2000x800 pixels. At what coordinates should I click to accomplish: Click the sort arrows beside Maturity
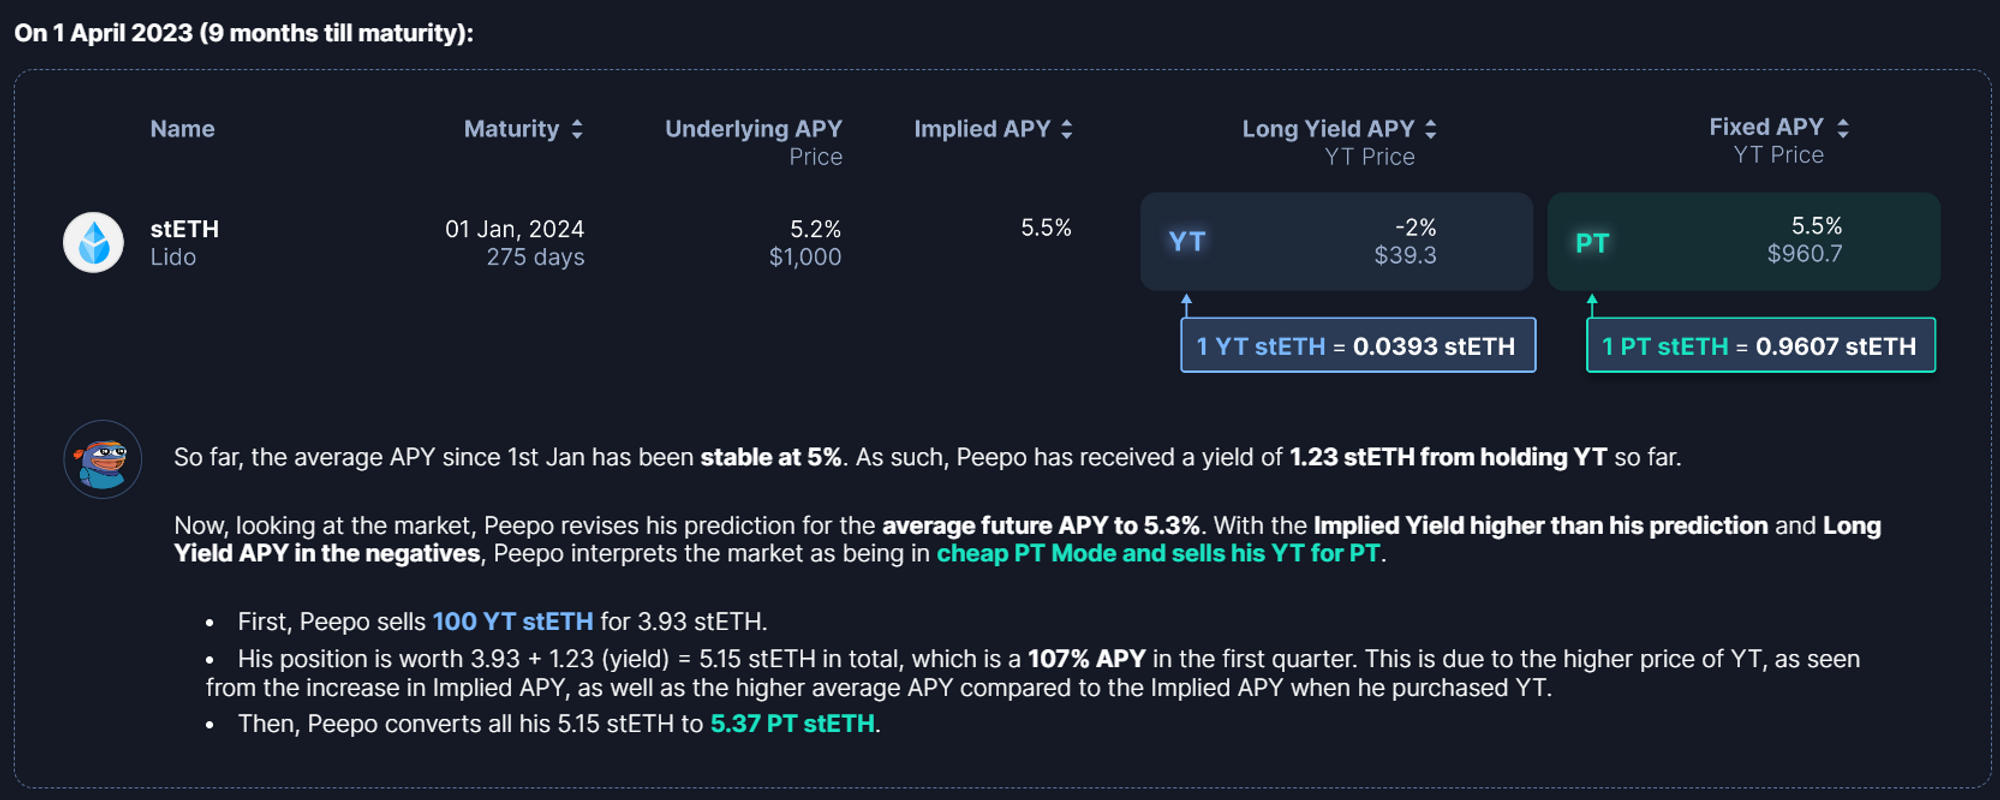point(577,129)
